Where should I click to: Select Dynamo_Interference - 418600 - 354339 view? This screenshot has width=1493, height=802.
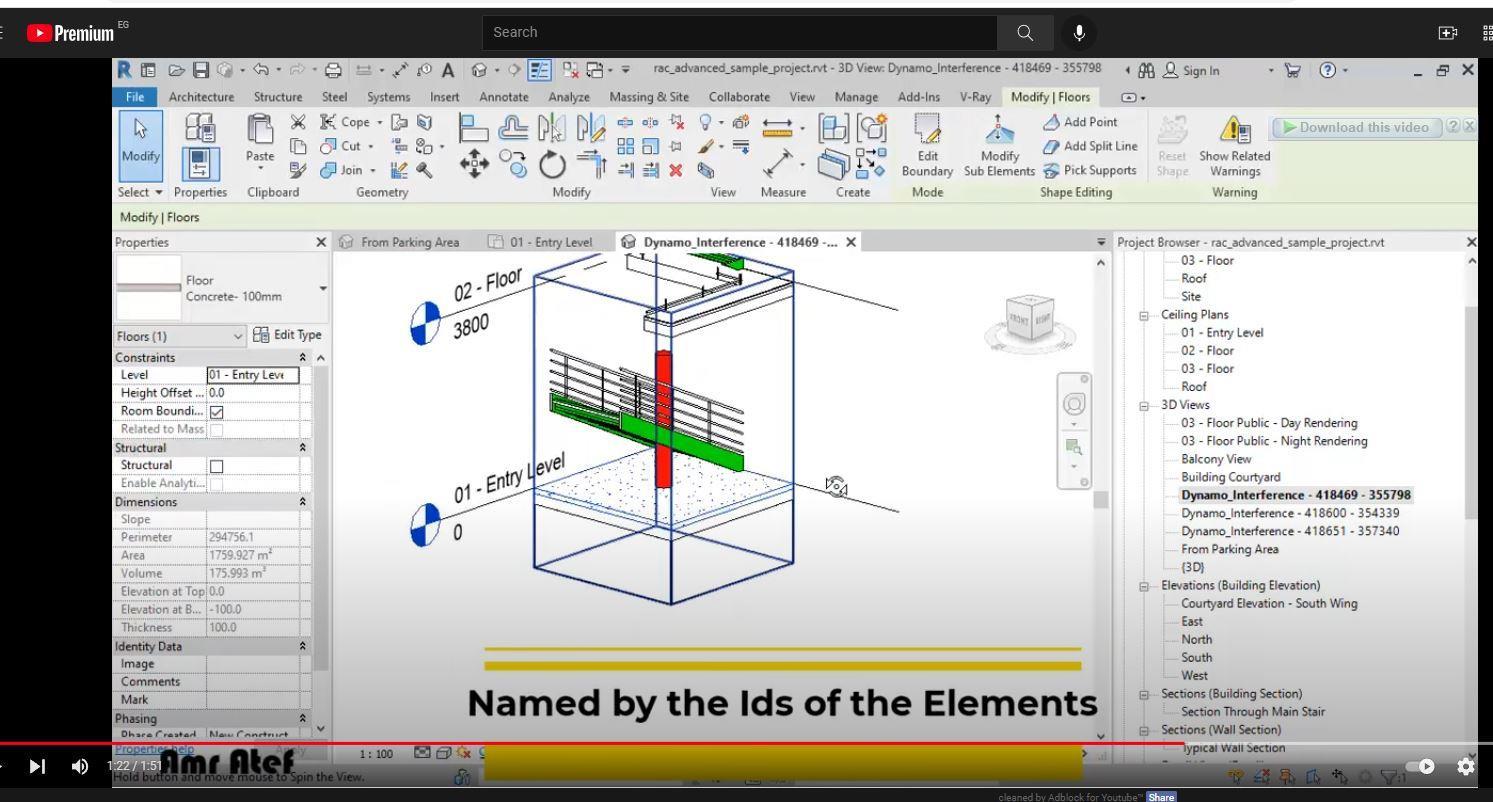coord(1290,513)
